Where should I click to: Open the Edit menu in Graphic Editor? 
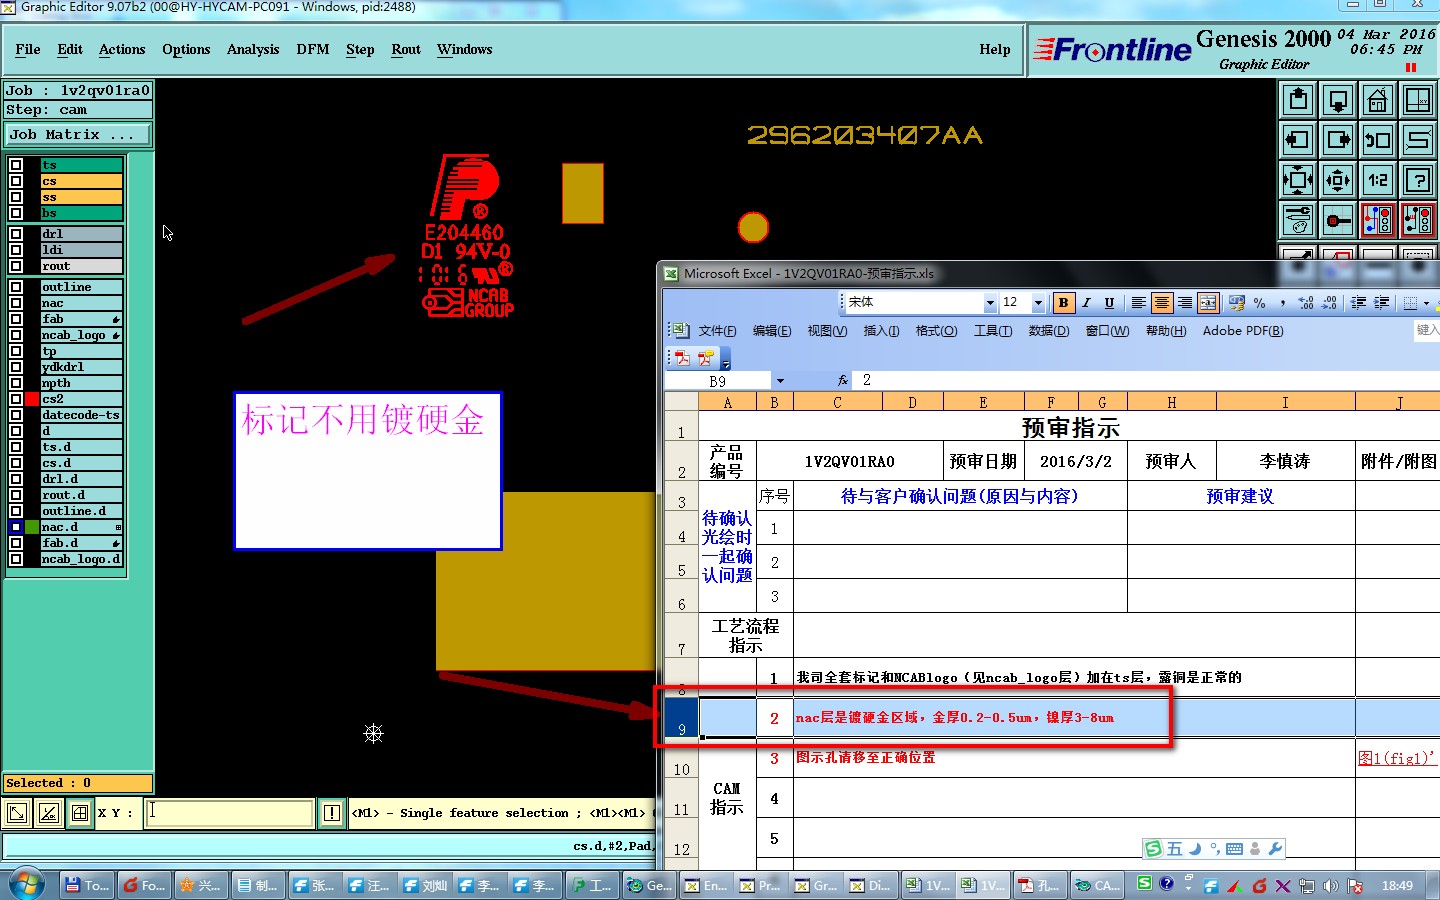pyautogui.click(x=70, y=49)
